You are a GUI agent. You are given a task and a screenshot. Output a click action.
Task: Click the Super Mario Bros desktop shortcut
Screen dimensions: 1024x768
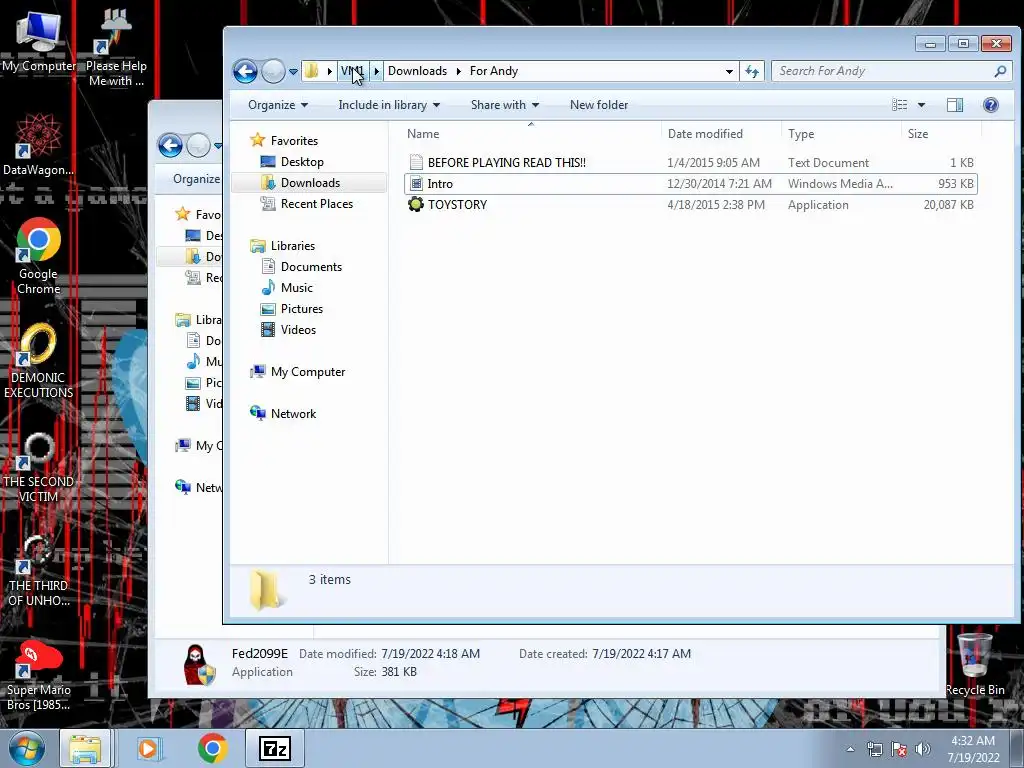coord(38,675)
